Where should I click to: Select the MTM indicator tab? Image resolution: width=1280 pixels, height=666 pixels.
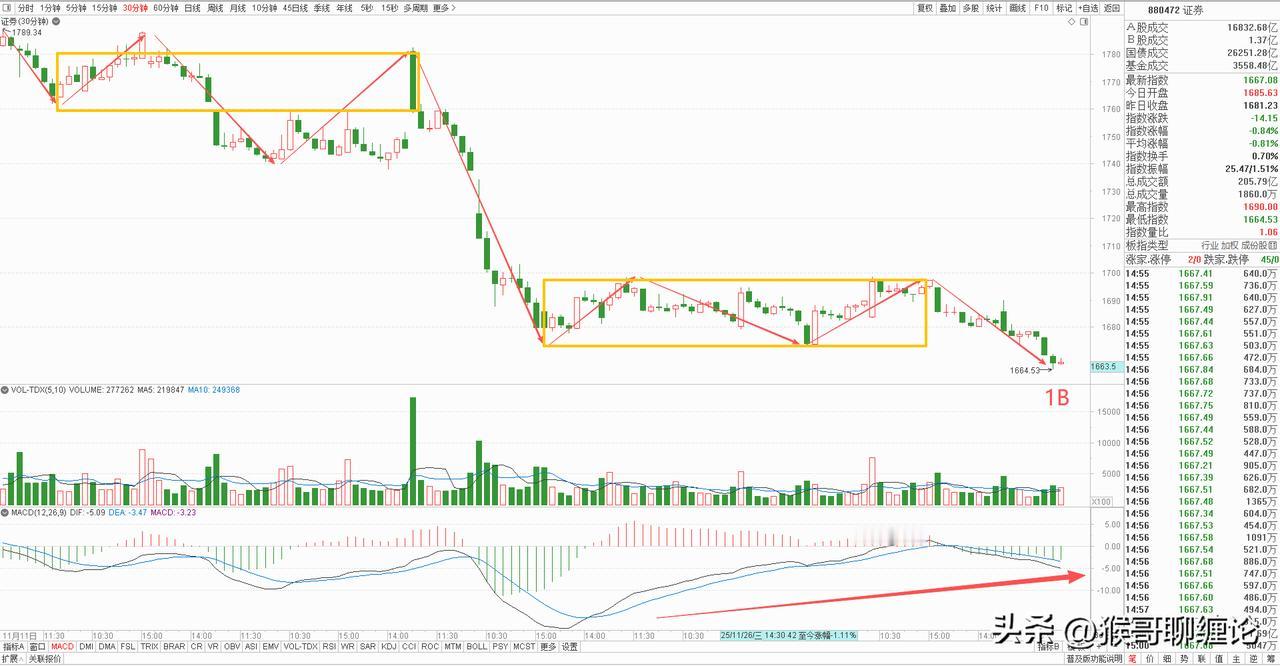point(453,648)
